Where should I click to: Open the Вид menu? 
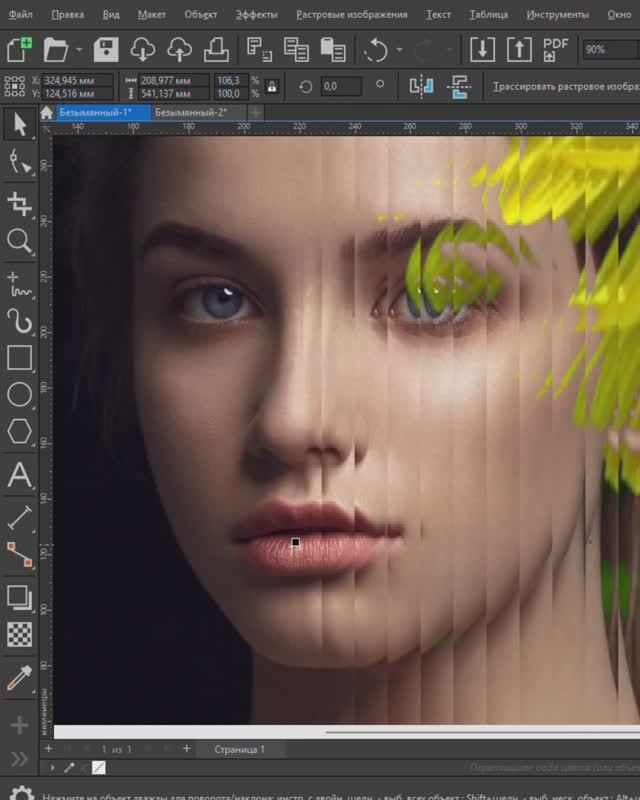click(x=111, y=14)
